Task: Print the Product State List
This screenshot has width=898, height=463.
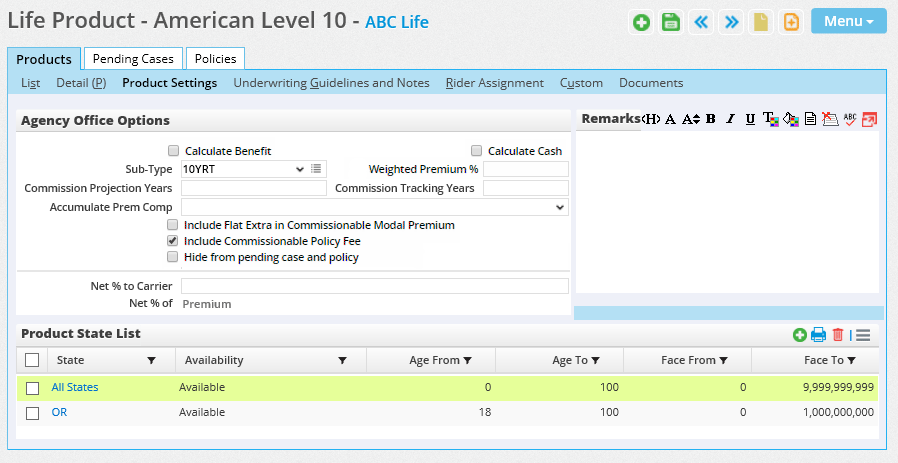Action: pyautogui.click(x=818, y=335)
